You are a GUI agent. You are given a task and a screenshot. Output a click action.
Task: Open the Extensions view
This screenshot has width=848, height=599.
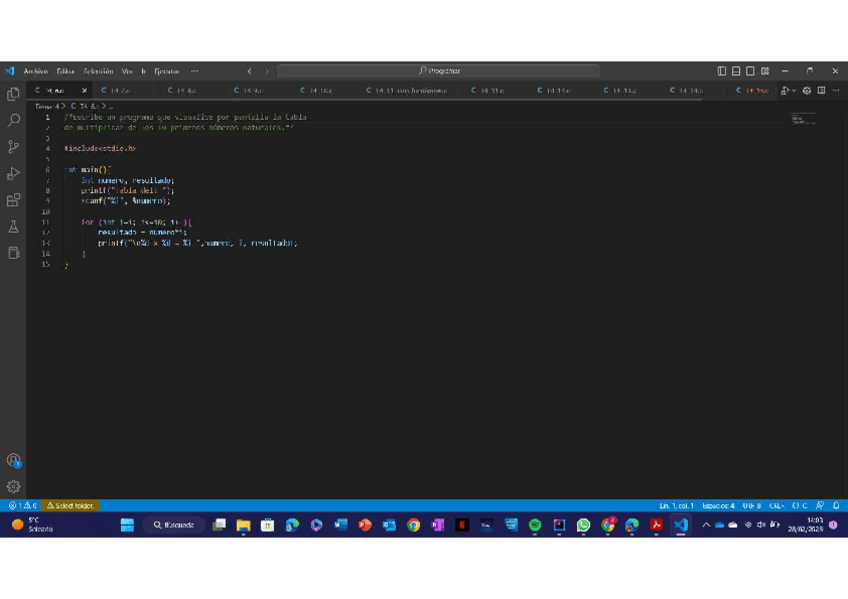(x=13, y=201)
